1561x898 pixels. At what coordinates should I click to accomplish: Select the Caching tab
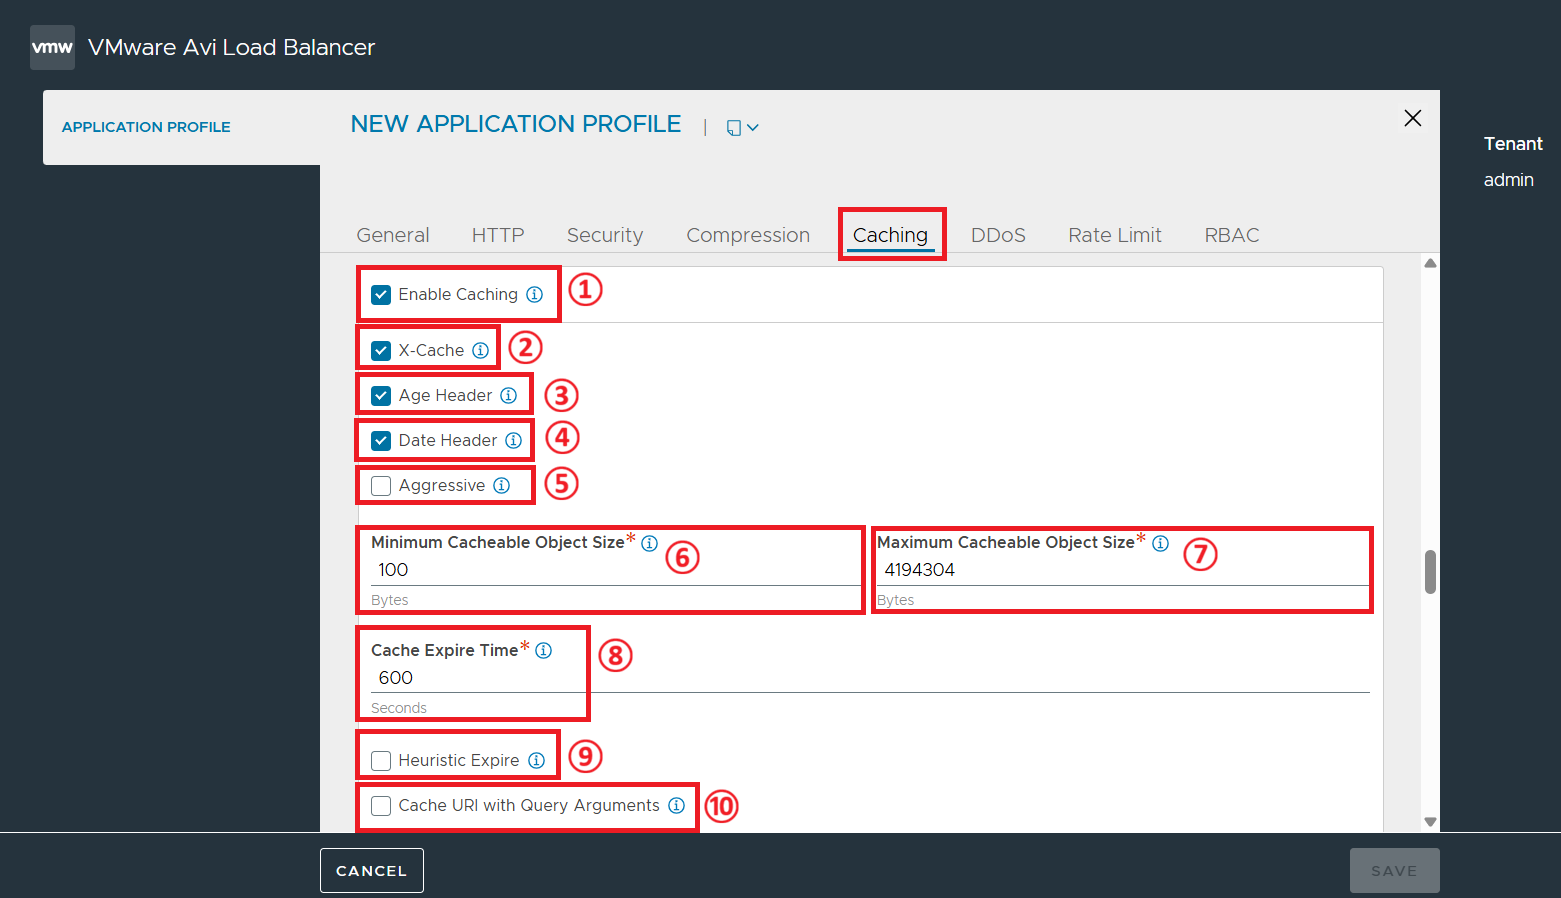click(890, 235)
